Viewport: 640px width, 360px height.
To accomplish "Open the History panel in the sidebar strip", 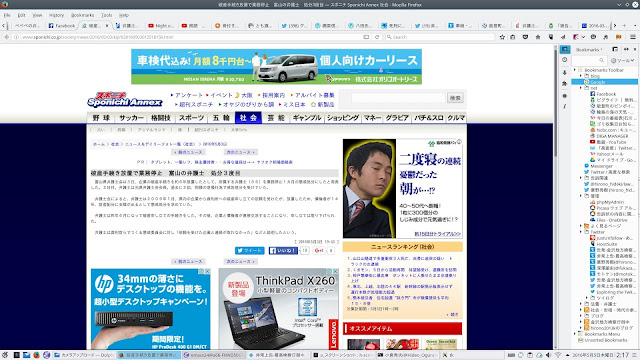I will pyautogui.click(x=565, y=60).
